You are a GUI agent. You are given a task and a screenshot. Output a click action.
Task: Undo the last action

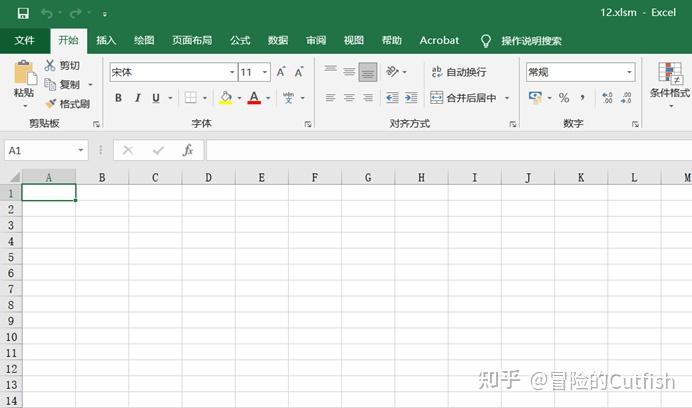(x=47, y=13)
